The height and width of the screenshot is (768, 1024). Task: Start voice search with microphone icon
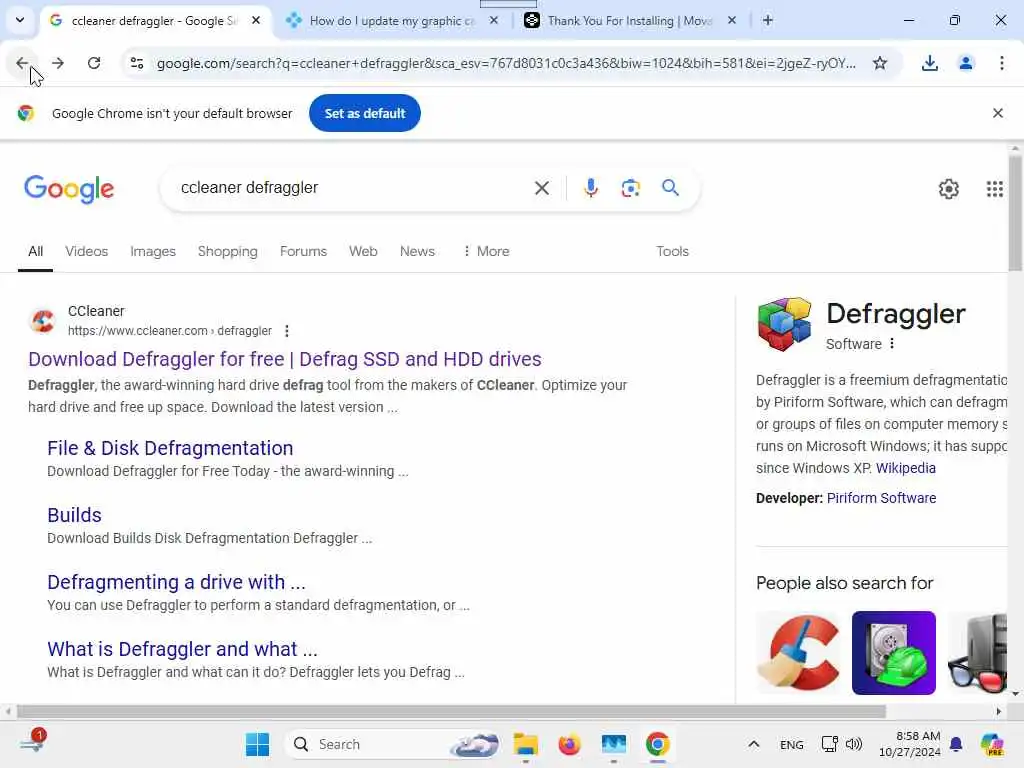coord(590,188)
